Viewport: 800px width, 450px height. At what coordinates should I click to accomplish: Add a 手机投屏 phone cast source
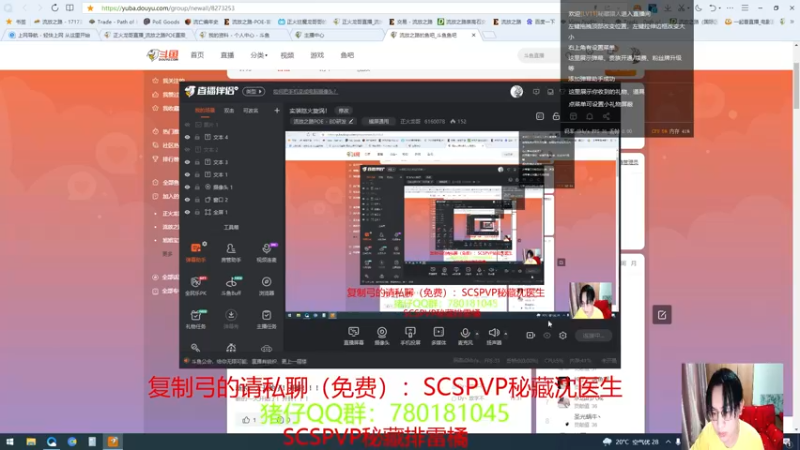pyautogui.click(x=410, y=336)
